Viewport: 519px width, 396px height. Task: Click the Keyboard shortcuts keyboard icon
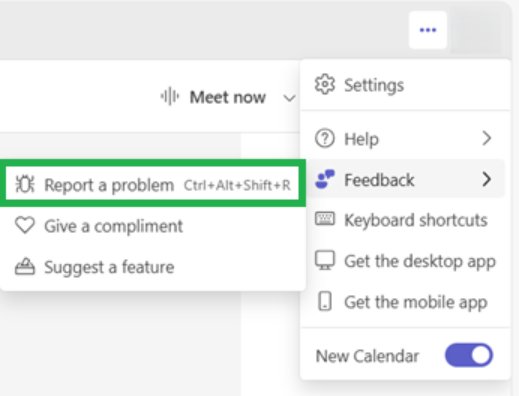pos(325,219)
